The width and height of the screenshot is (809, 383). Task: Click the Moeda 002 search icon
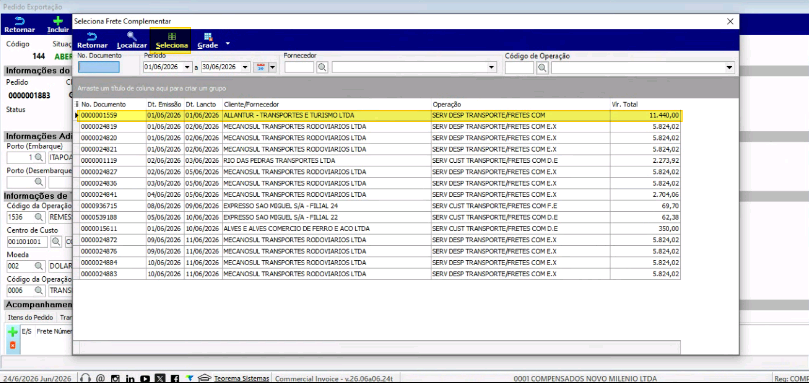point(39,266)
